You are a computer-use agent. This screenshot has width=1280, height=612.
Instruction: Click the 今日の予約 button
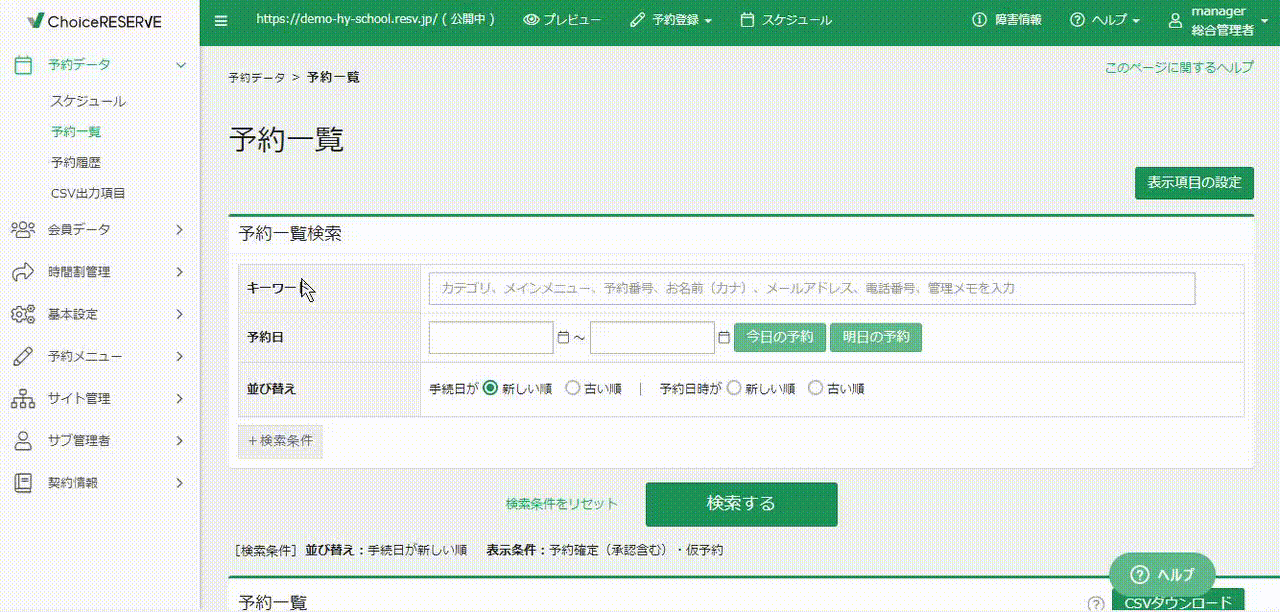tap(780, 338)
